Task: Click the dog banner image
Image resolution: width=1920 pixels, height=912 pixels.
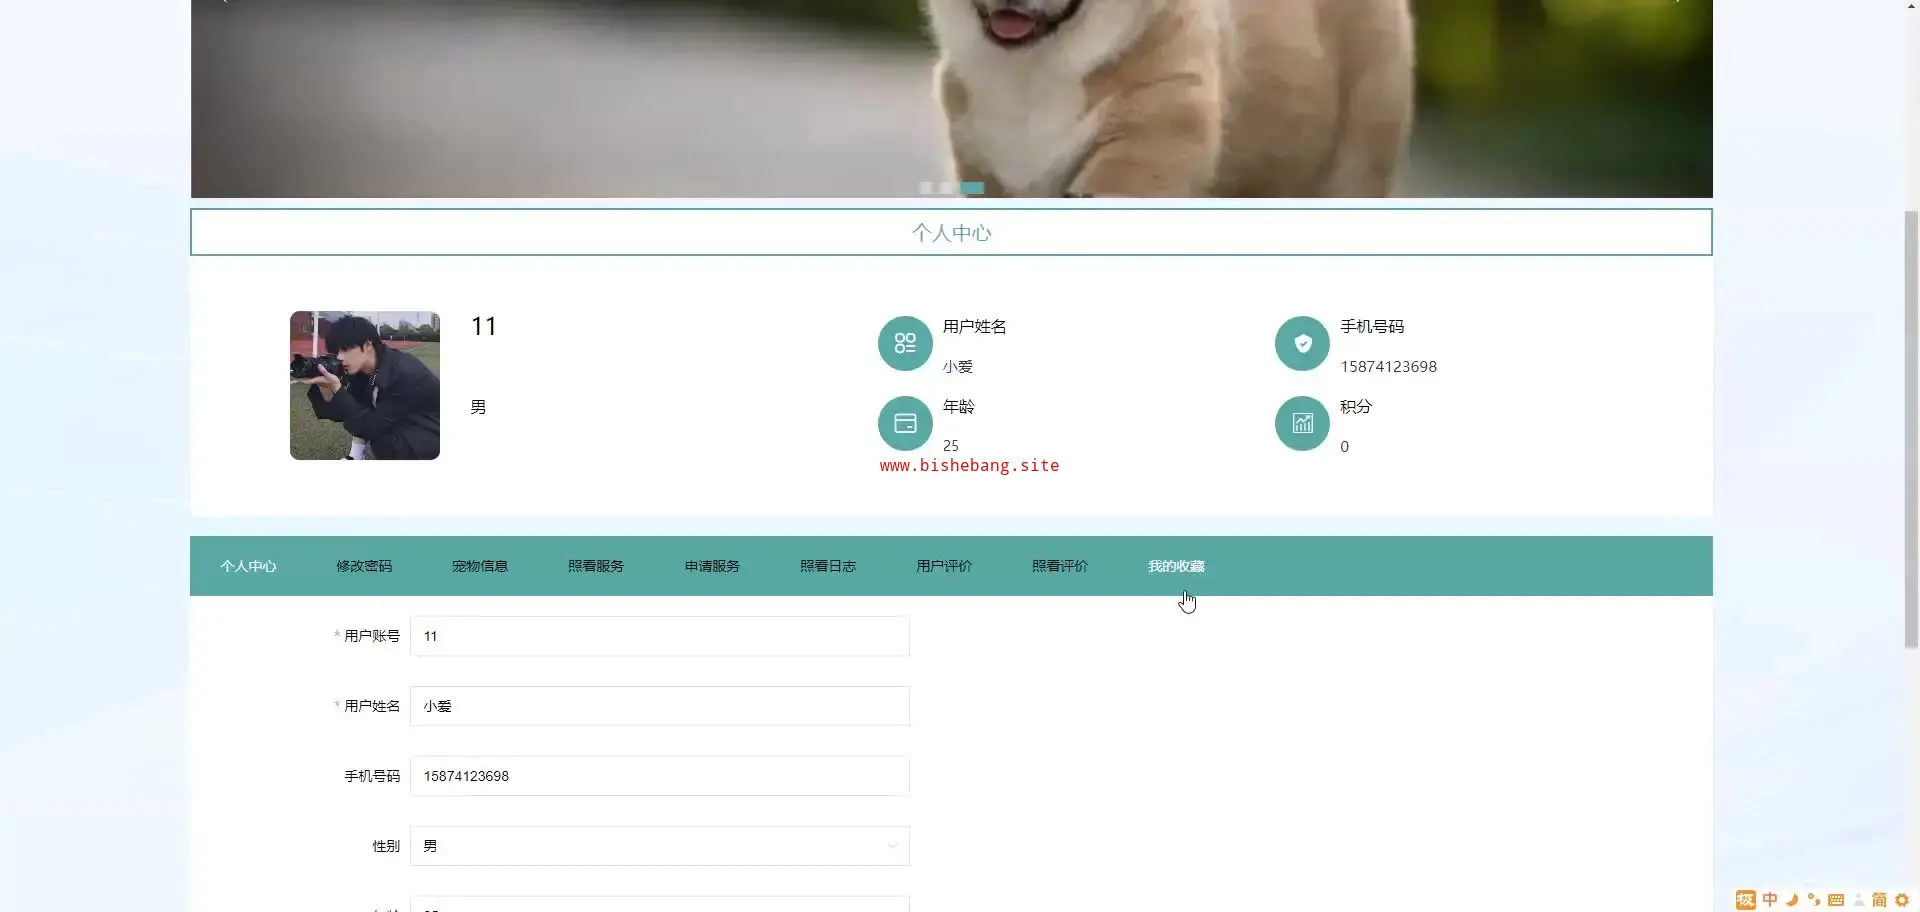Action: tap(951, 98)
